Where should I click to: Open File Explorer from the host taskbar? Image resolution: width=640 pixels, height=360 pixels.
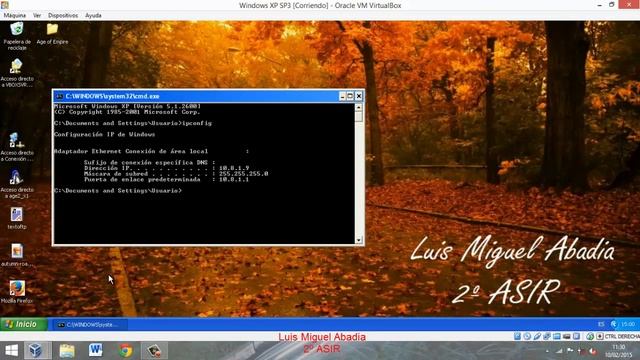pos(67,350)
